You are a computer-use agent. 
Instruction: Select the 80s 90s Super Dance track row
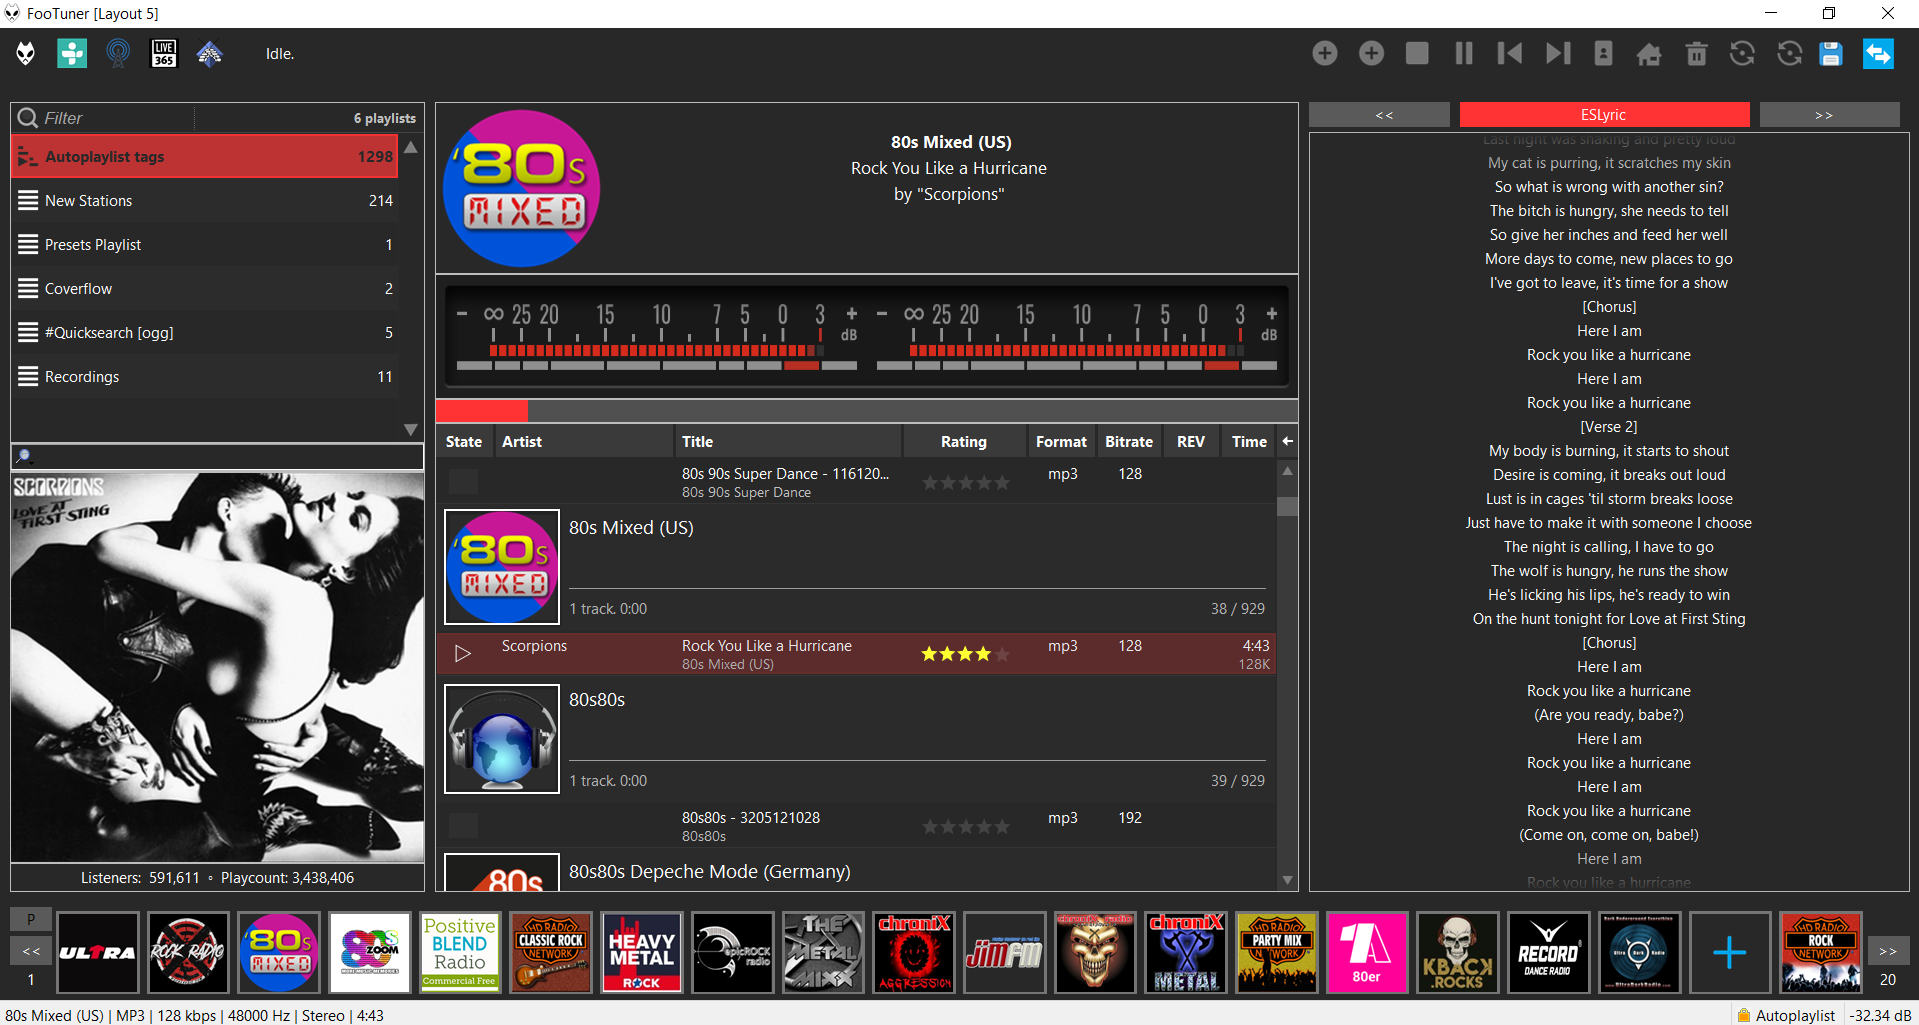tap(856, 482)
